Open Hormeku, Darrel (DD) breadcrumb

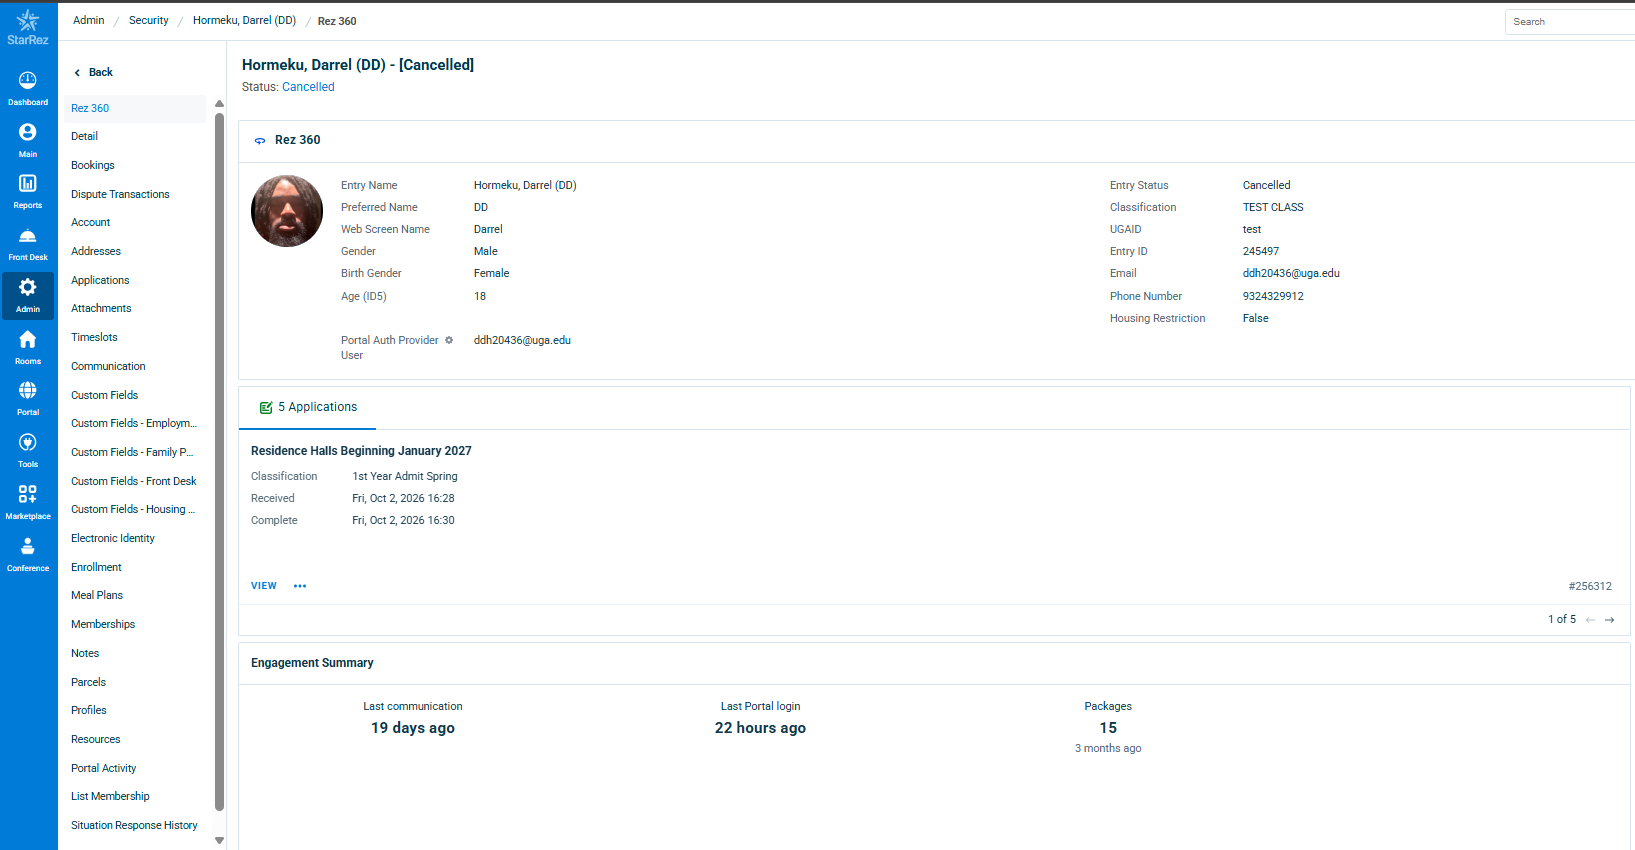[245, 20]
